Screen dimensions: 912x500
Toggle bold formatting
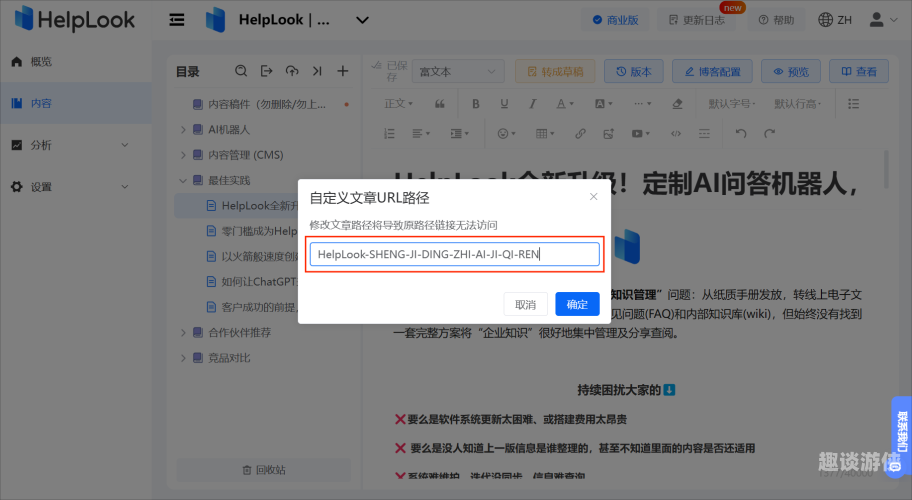(x=476, y=103)
